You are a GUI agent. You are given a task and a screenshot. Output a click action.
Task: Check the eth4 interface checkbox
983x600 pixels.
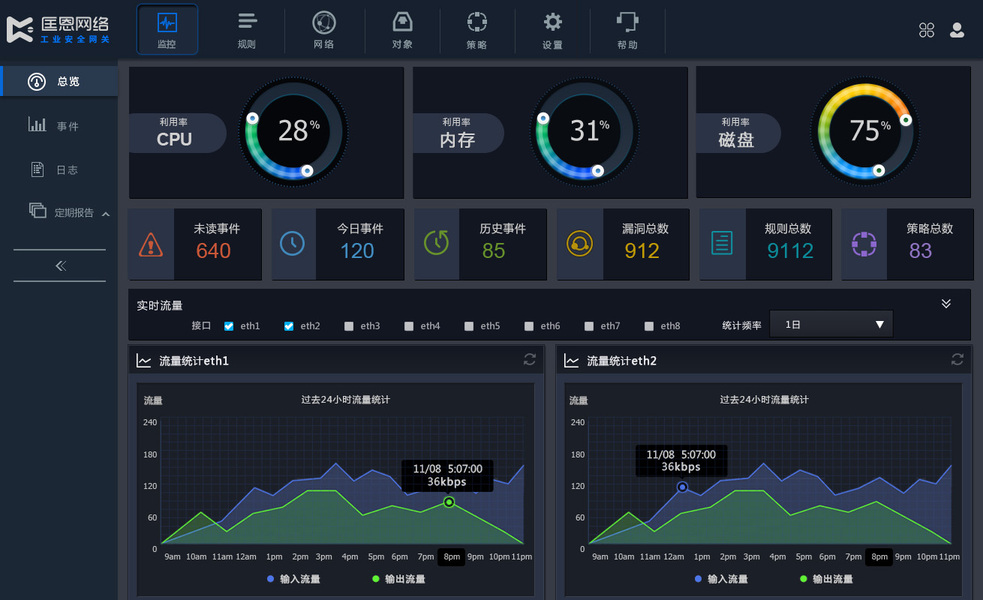(409, 326)
